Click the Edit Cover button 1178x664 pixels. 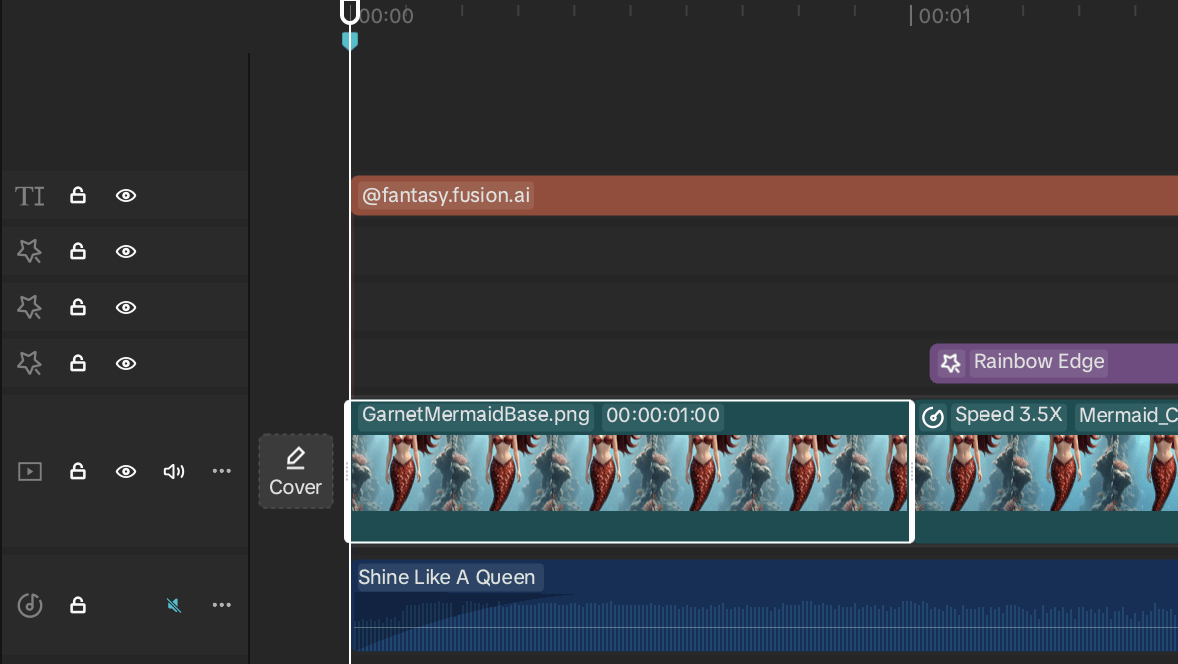tap(295, 471)
